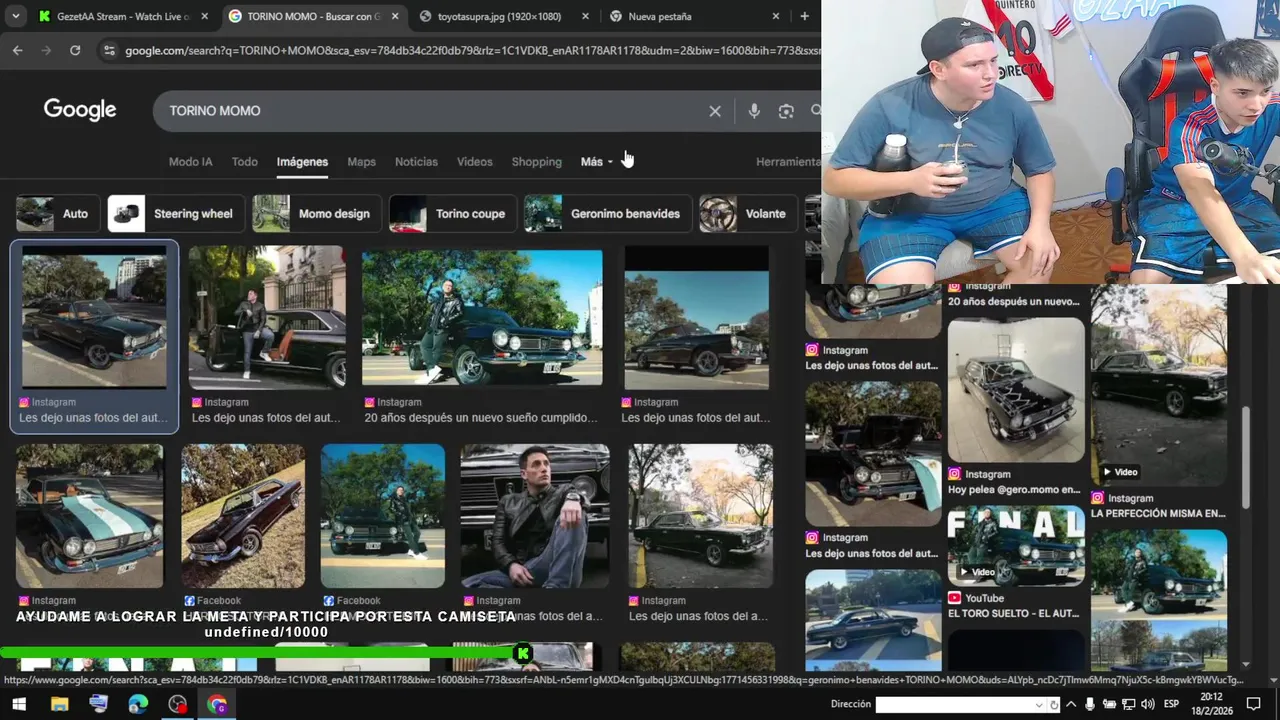Open network status tray icon
This screenshot has width=1280, height=720.
coord(1128,704)
